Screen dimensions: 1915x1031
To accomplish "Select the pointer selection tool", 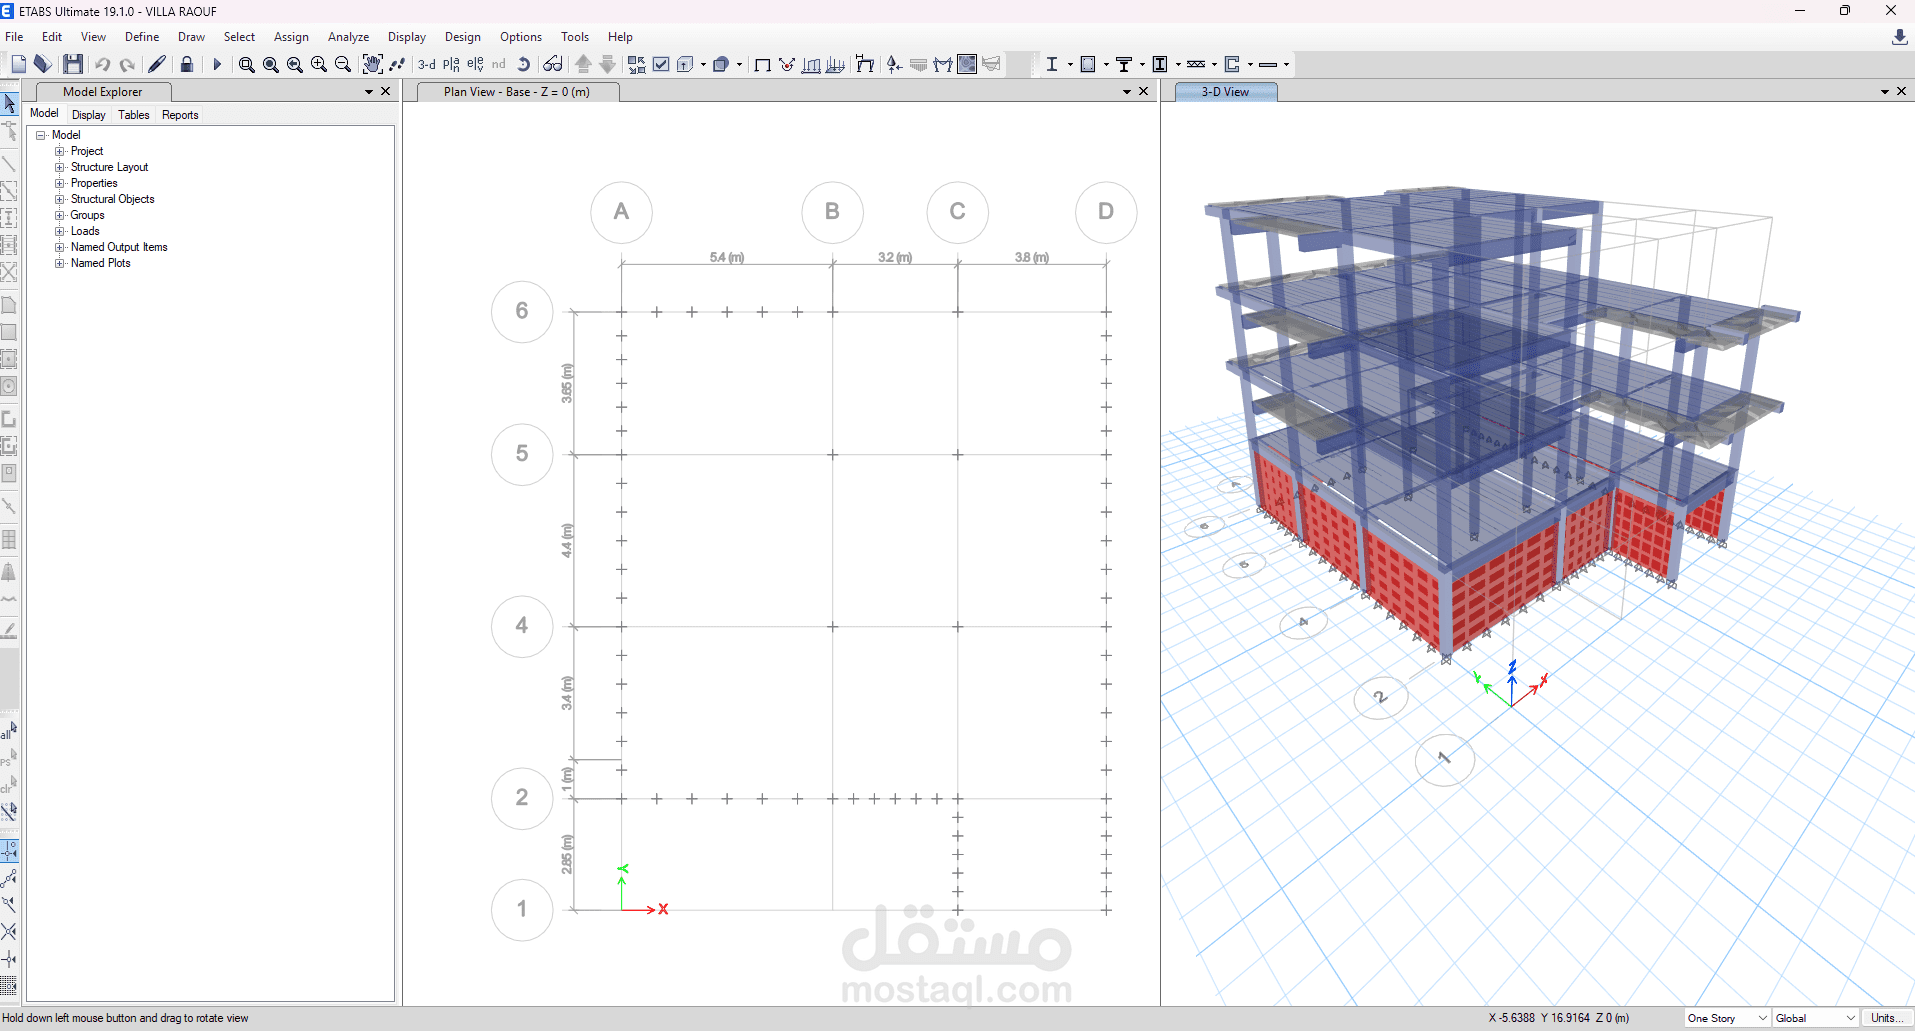I will (x=10, y=104).
